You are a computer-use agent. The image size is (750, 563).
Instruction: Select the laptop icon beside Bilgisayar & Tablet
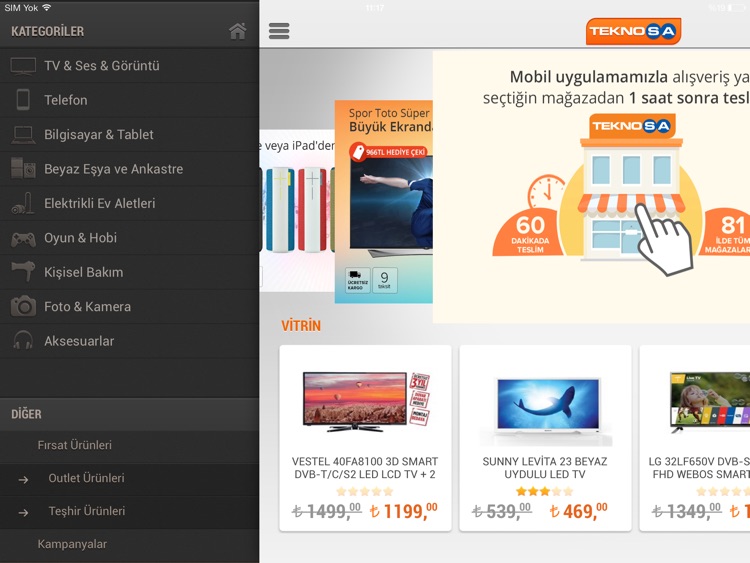tap(23, 135)
